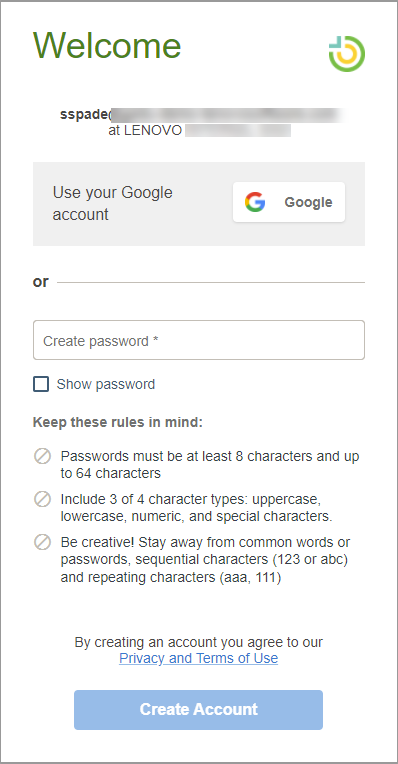Viewport: 398px width, 764px height.
Task: Click the Welcome heading
Action: (107, 45)
